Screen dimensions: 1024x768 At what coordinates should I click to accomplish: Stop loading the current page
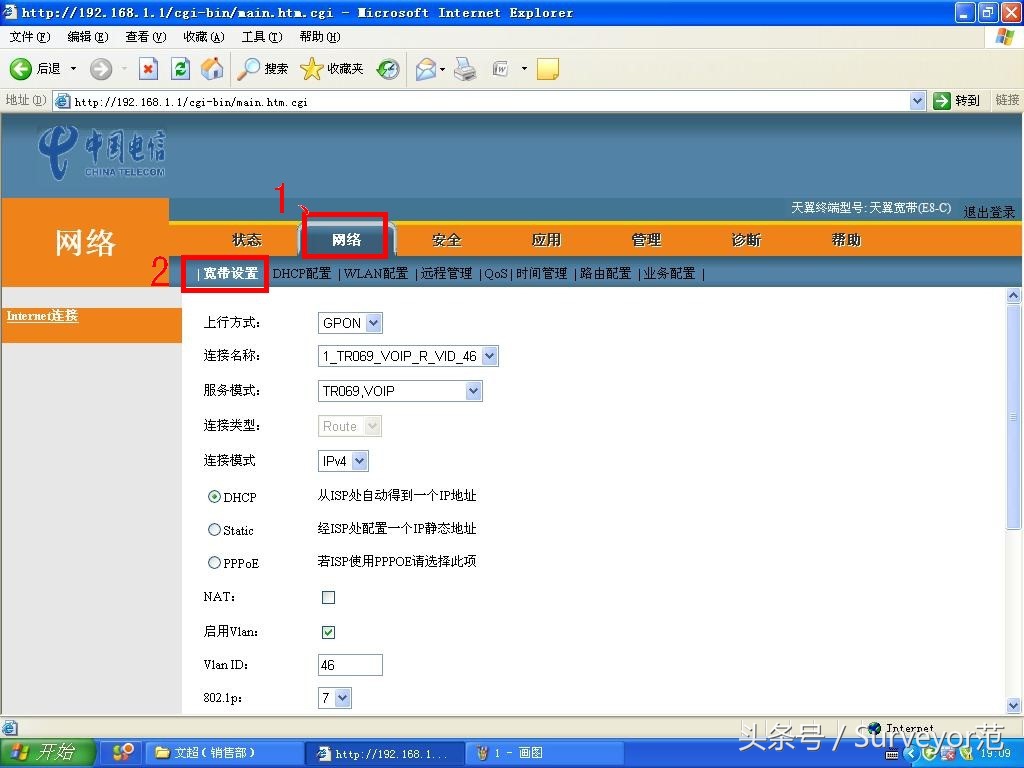(149, 69)
